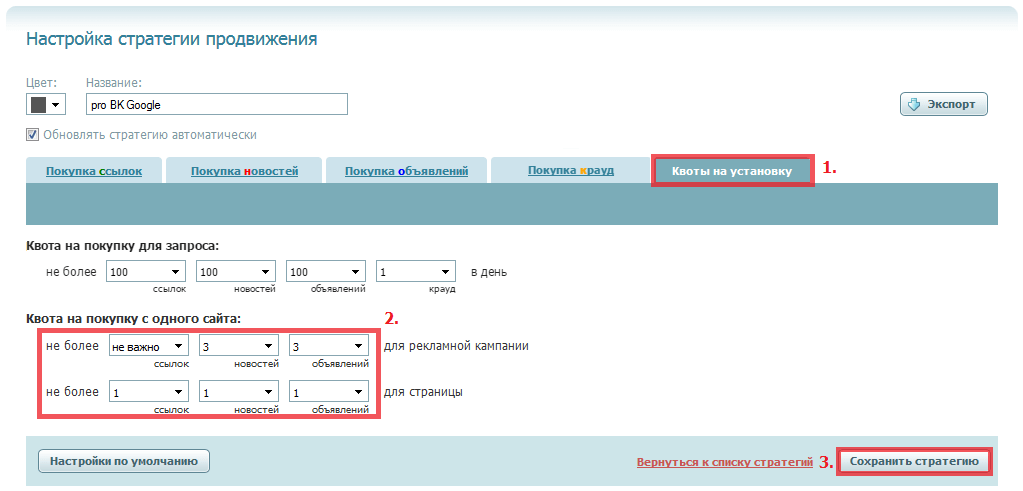
Task: Expand the campaign объявлений quota dropdown
Action: click(329, 346)
